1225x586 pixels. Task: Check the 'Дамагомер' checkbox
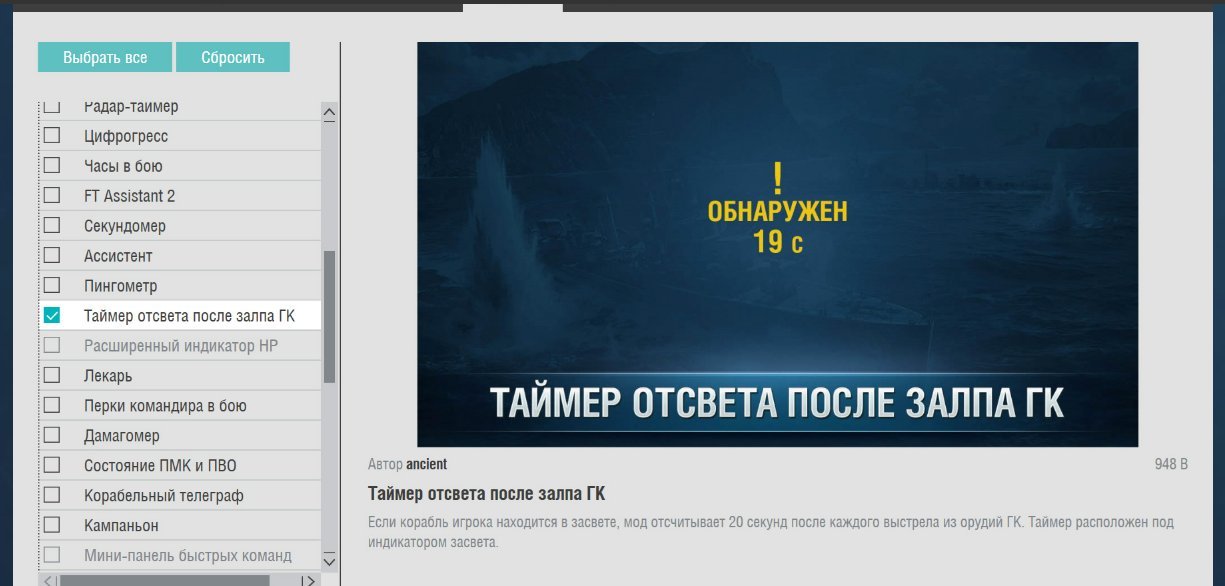coord(52,436)
